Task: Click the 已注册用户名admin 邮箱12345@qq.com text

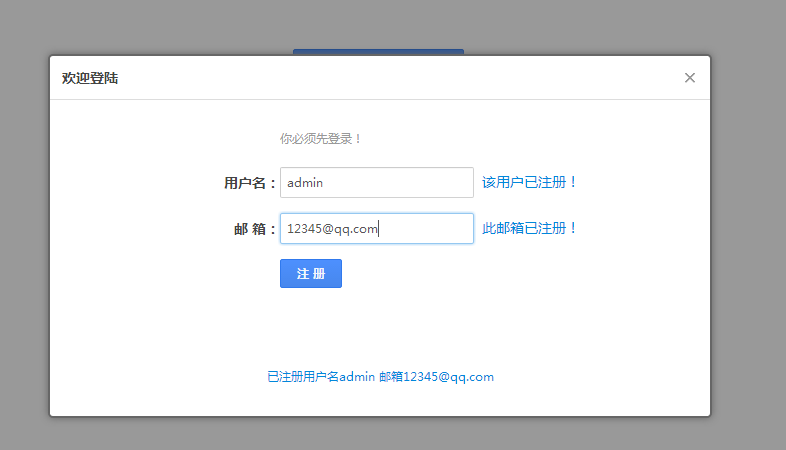Action: 380,377
